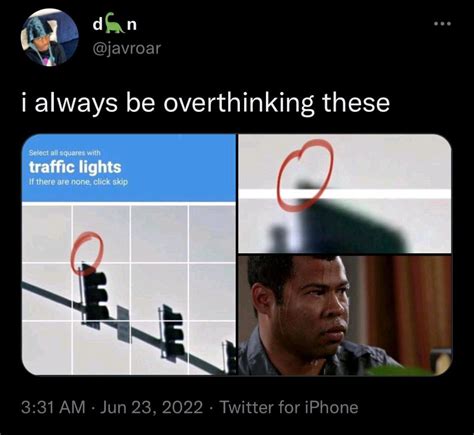Select captcha square with middle traffic light
Screen dimensions: 474x435
[x=159, y=348]
